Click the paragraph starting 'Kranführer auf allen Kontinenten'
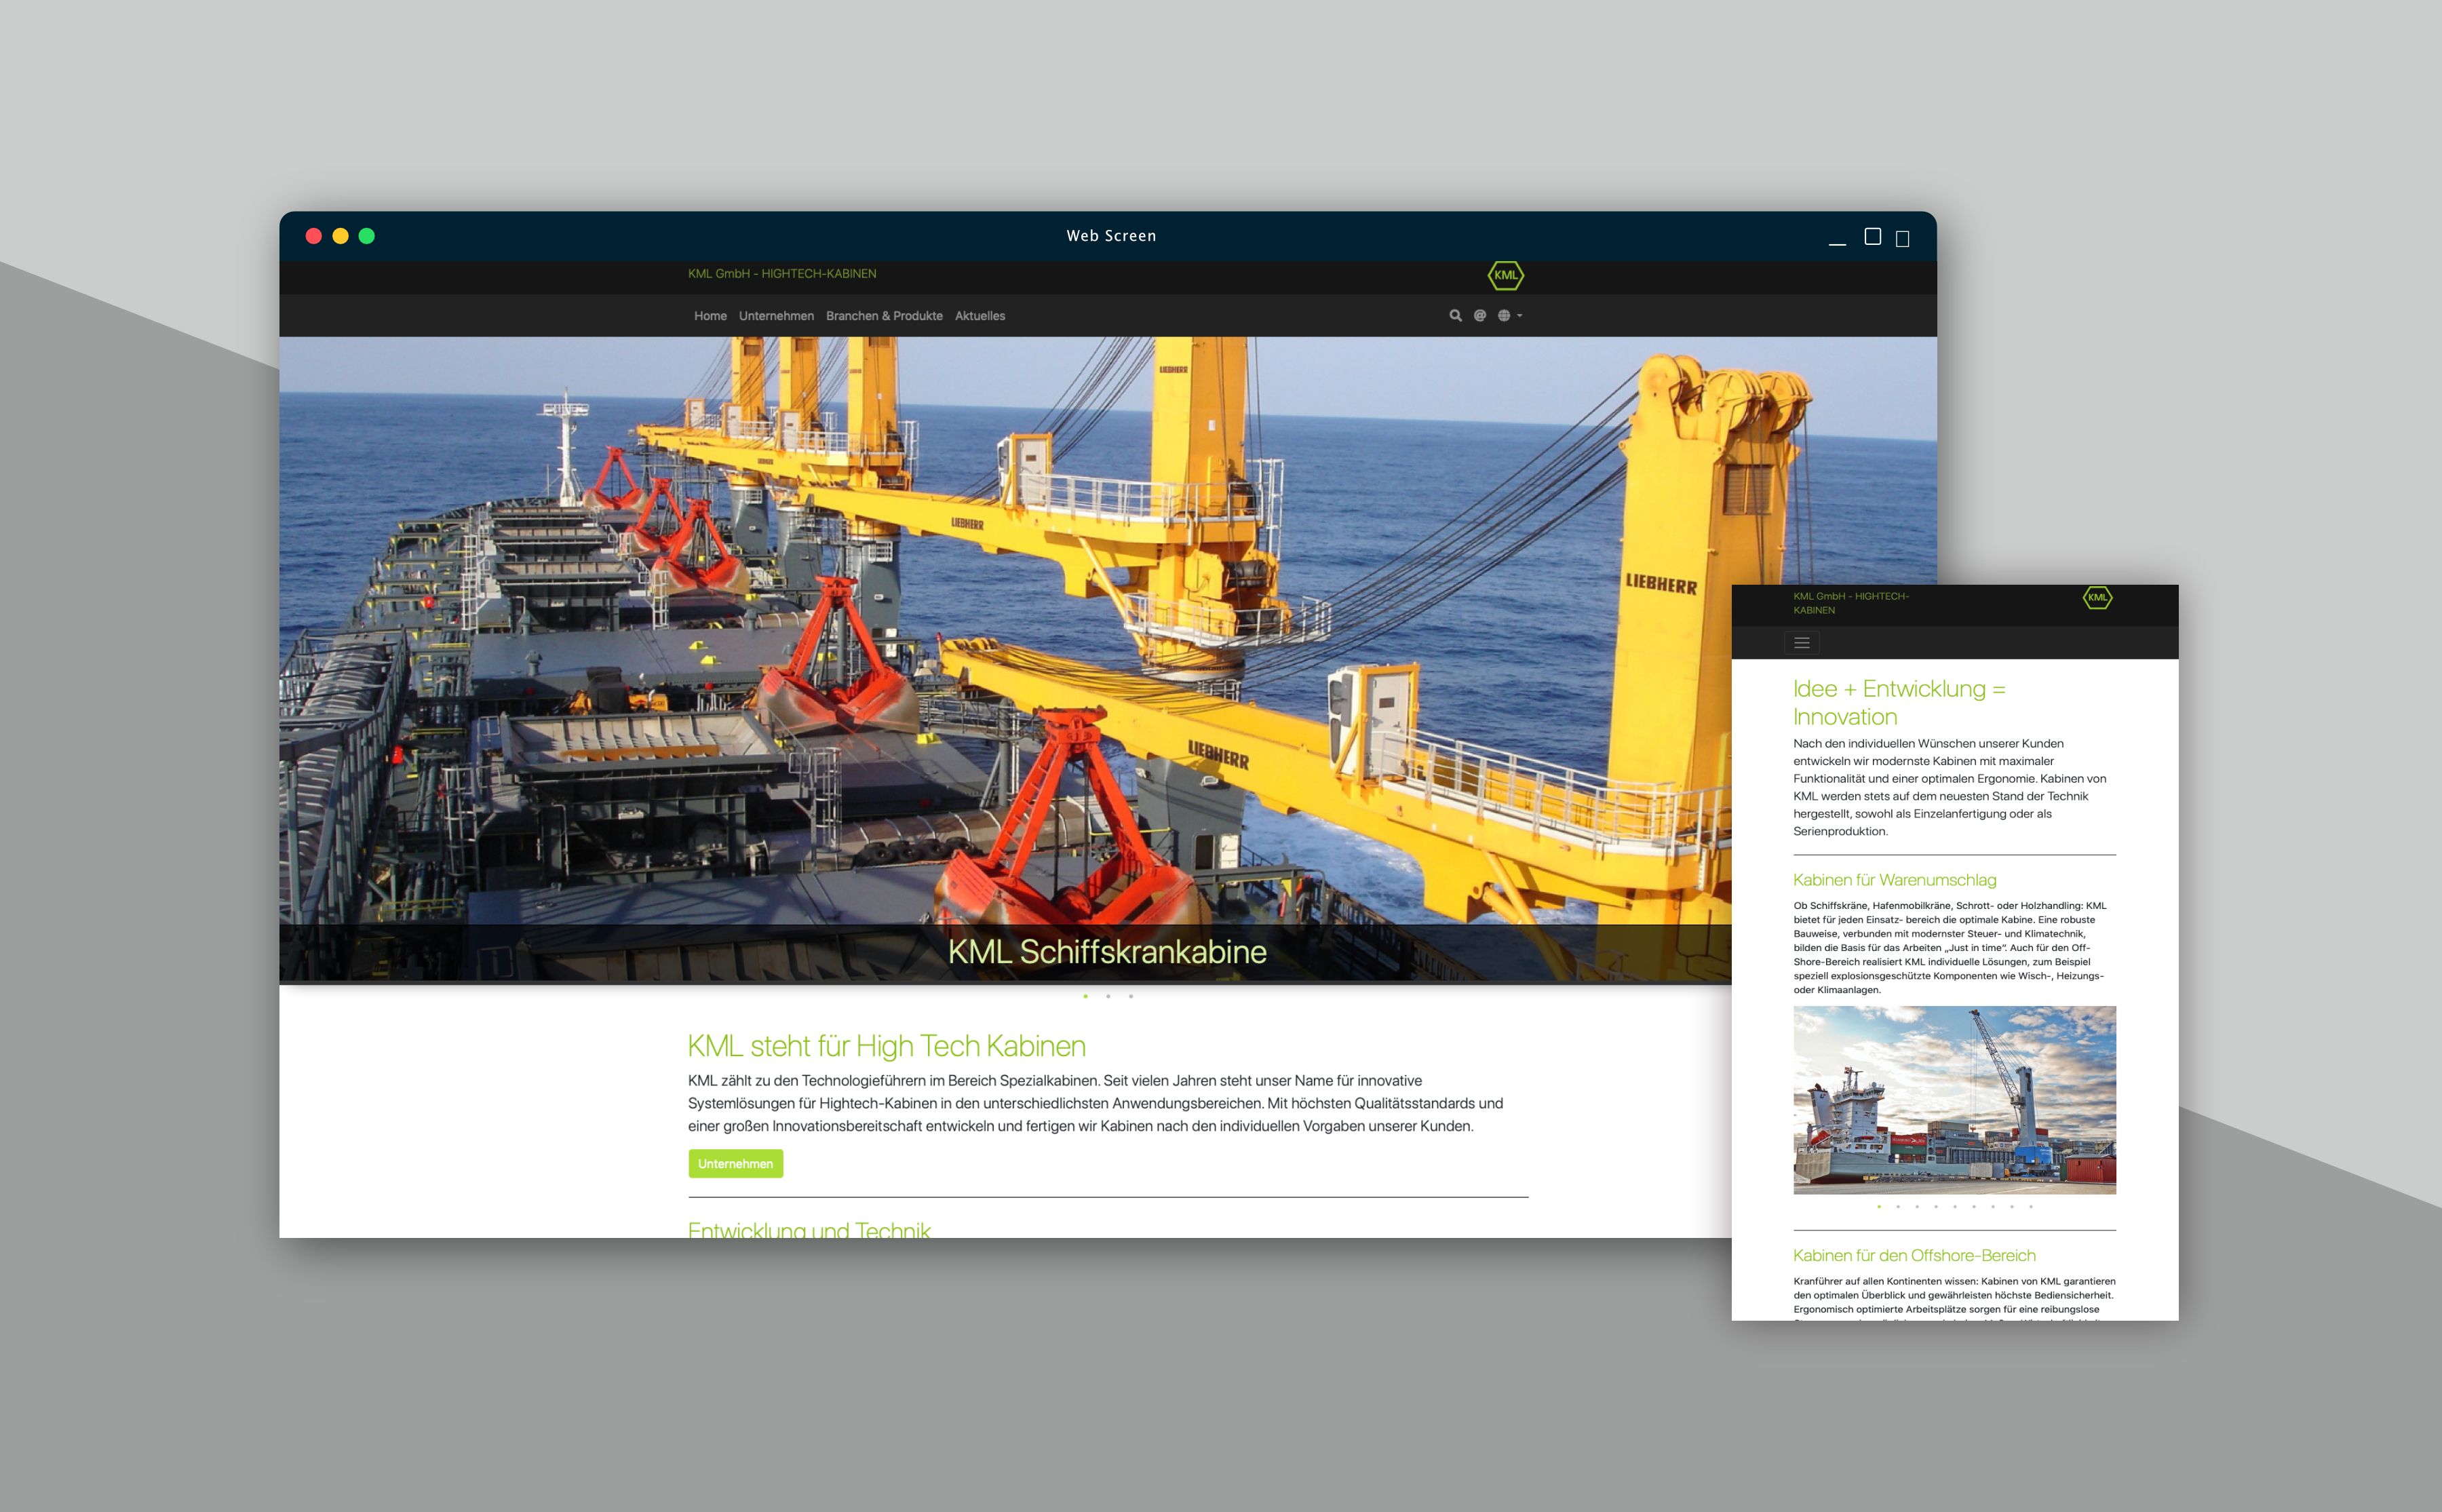Viewport: 2442px width, 1512px height. 1955,1300
